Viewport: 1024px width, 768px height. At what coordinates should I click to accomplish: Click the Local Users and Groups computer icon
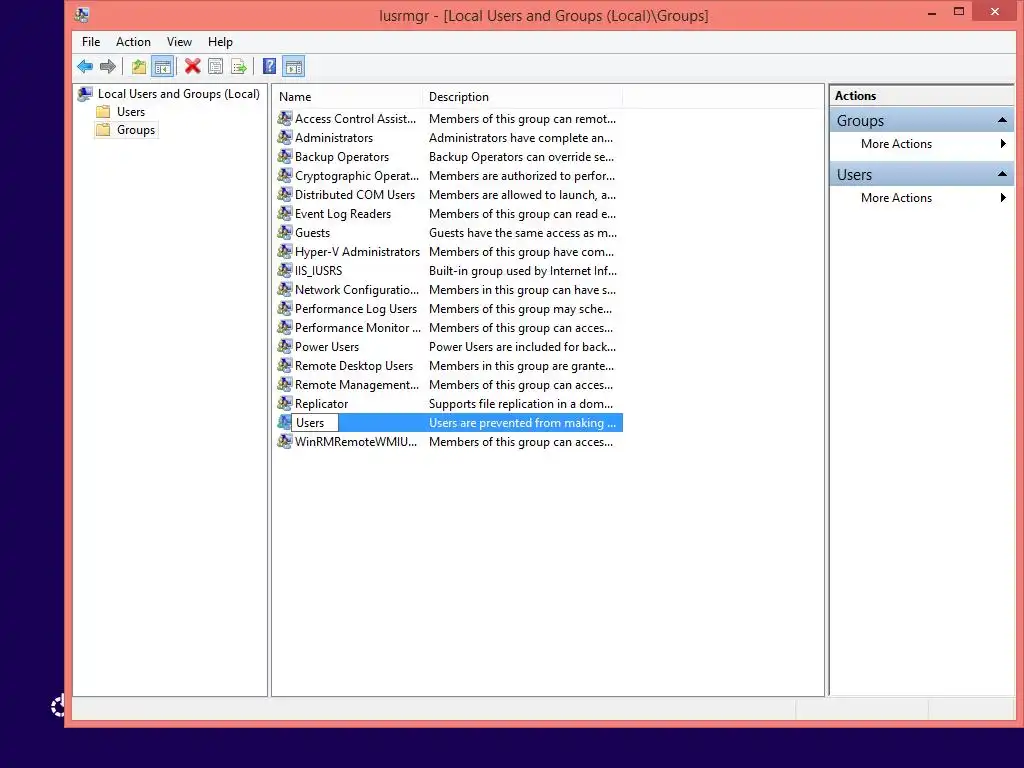[x=85, y=94]
